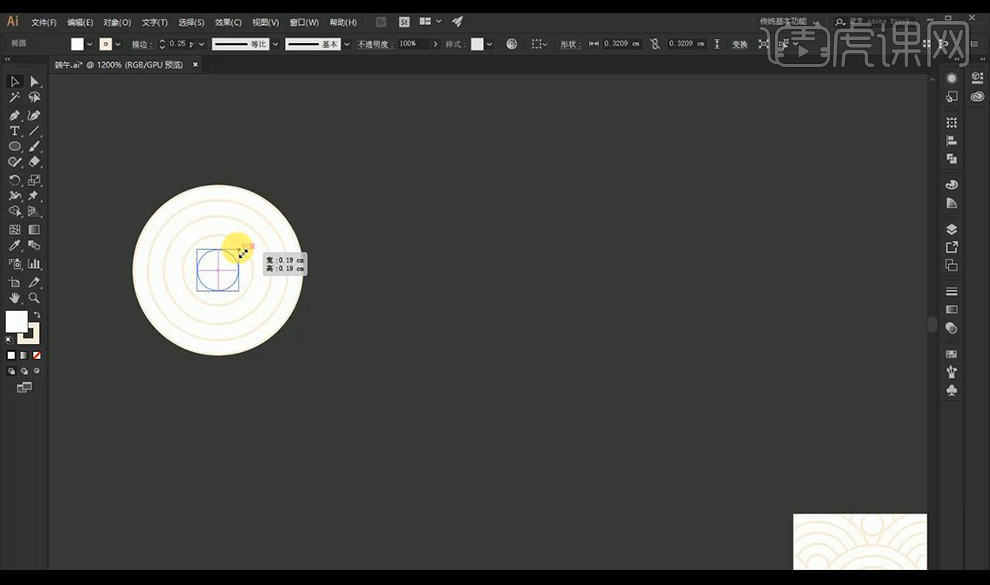Activate the Zoom magnifier tool
The height and width of the screenshot is (585, 990).
pos(34,298)
